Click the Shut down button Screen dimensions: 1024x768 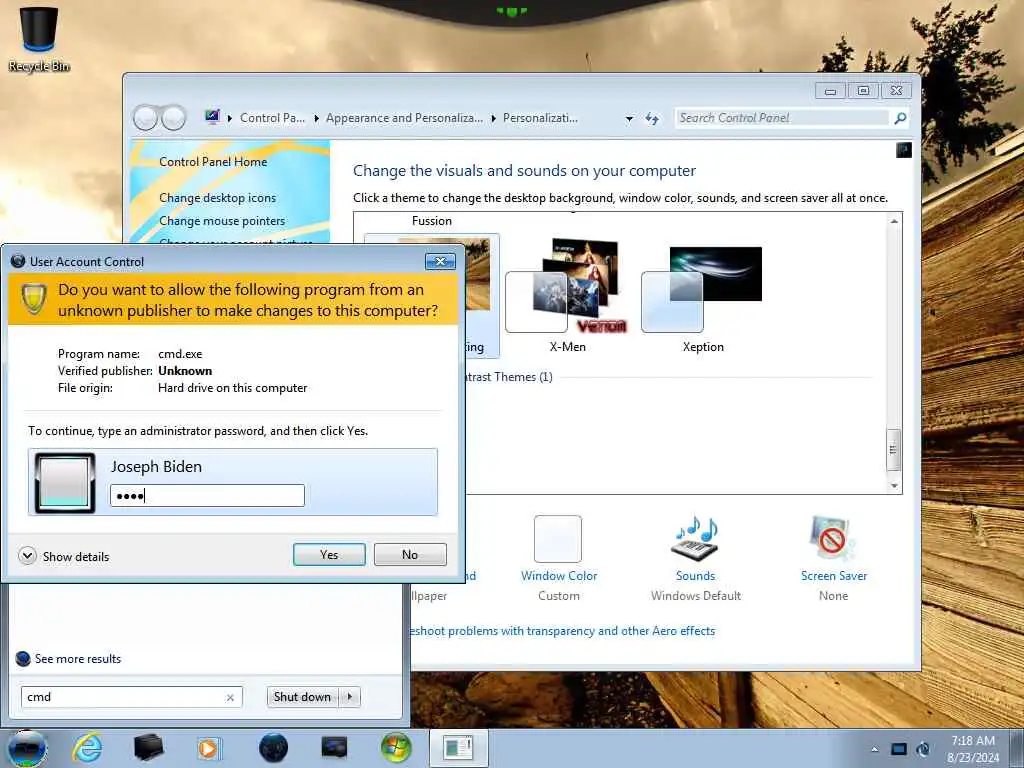(x=302, y=697)
